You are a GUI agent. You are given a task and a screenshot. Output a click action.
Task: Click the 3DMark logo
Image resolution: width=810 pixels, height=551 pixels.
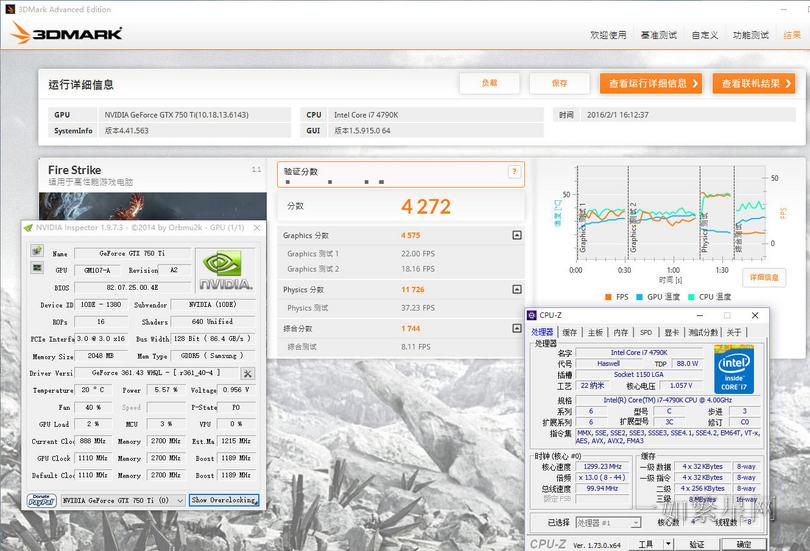coord(66,33)
